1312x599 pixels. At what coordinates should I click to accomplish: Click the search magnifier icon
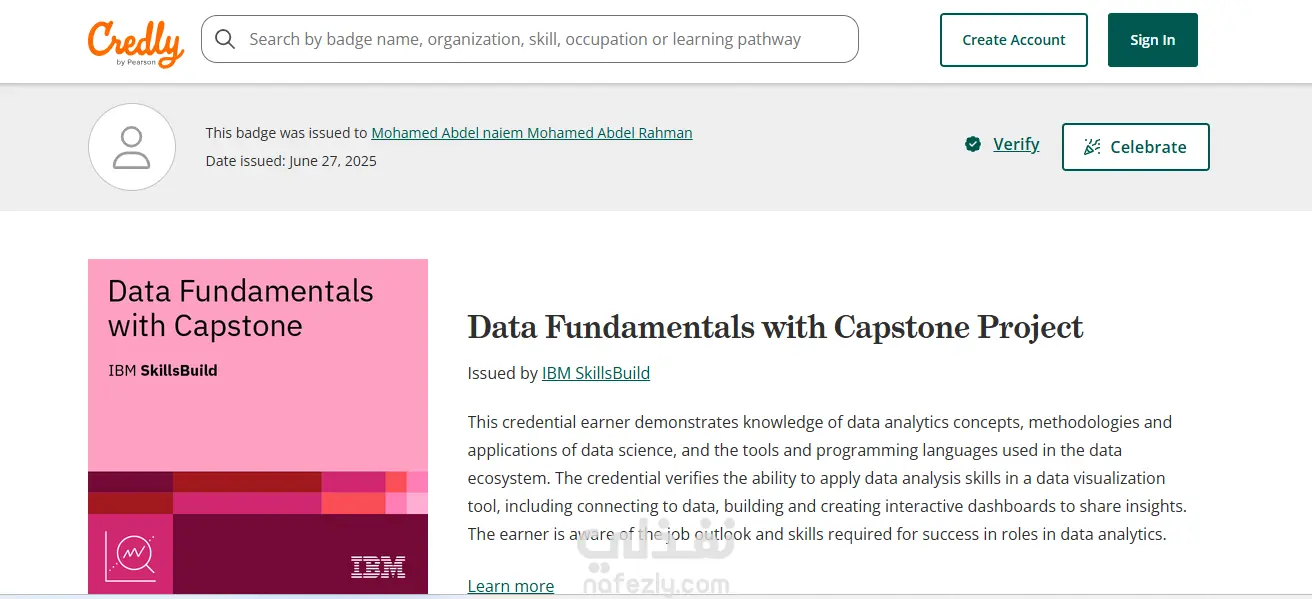click(225, 39)
